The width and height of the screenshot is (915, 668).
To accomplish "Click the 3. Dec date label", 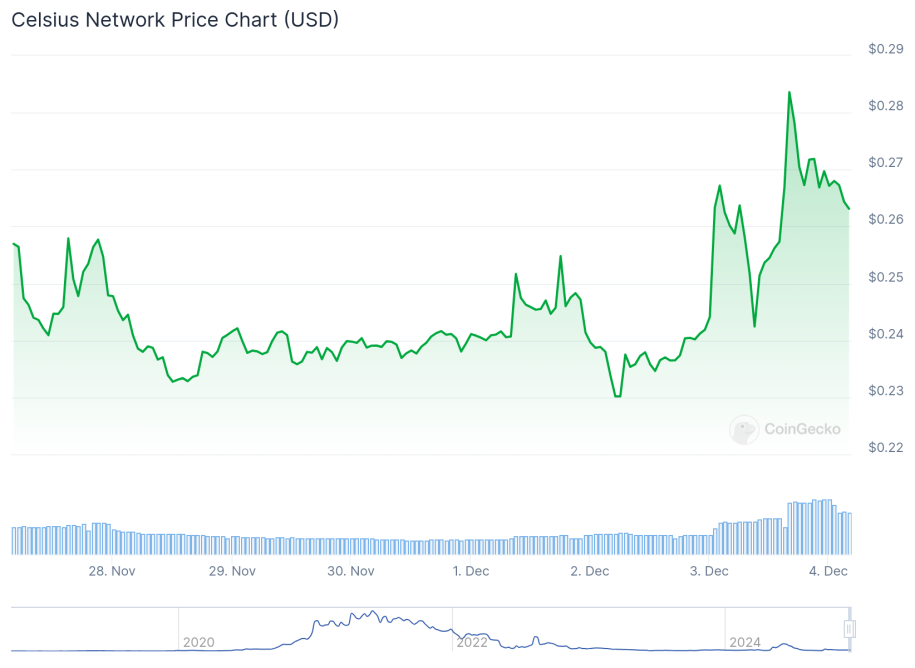I will click(709, 571).
